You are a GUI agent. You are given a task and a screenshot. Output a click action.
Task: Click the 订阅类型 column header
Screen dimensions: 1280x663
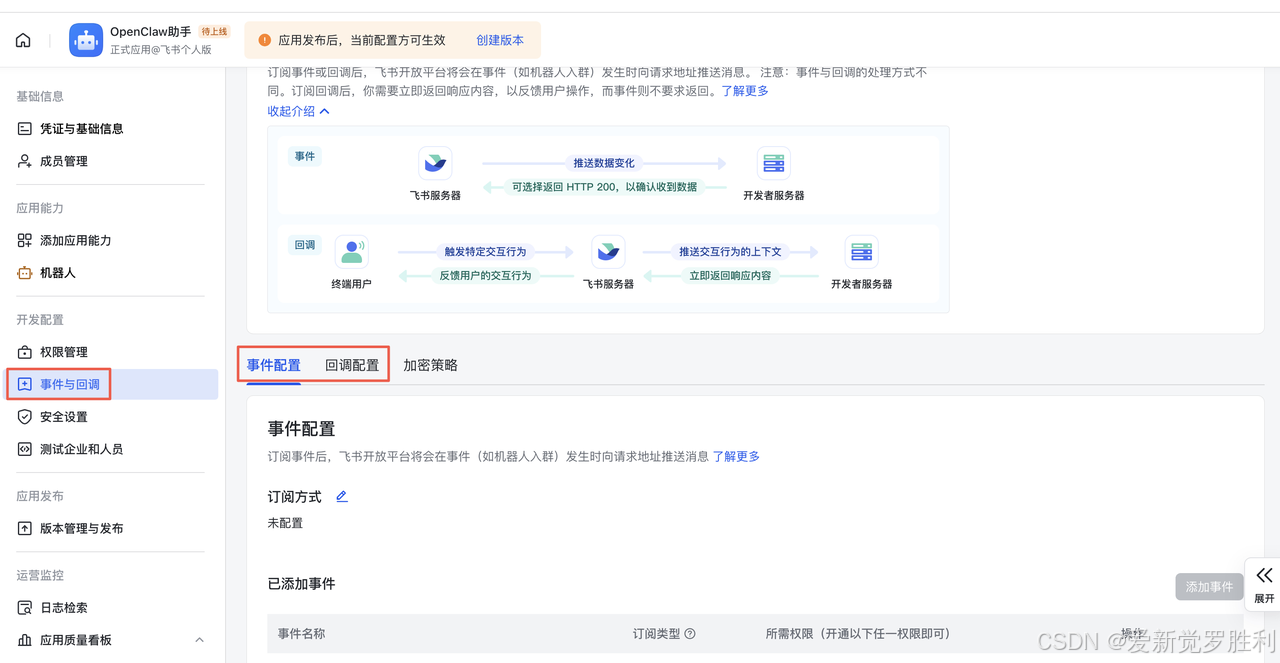(x=656, y=633)
